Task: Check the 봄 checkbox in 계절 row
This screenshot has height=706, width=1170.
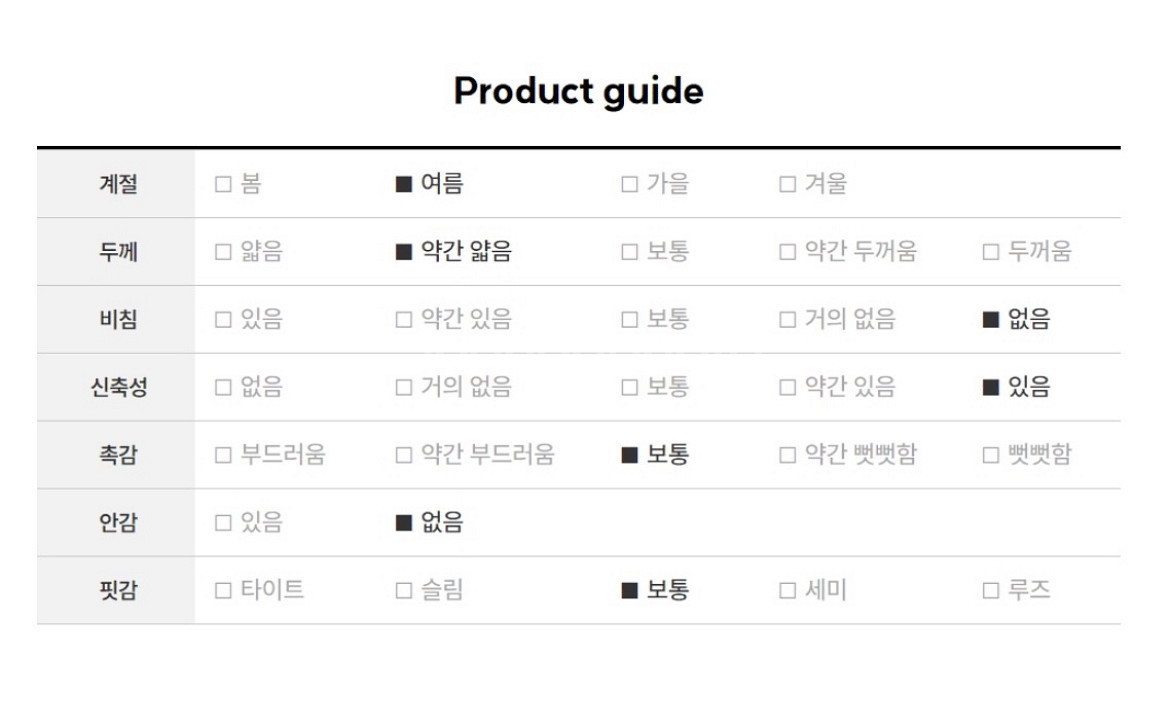Action: [223, 184]
